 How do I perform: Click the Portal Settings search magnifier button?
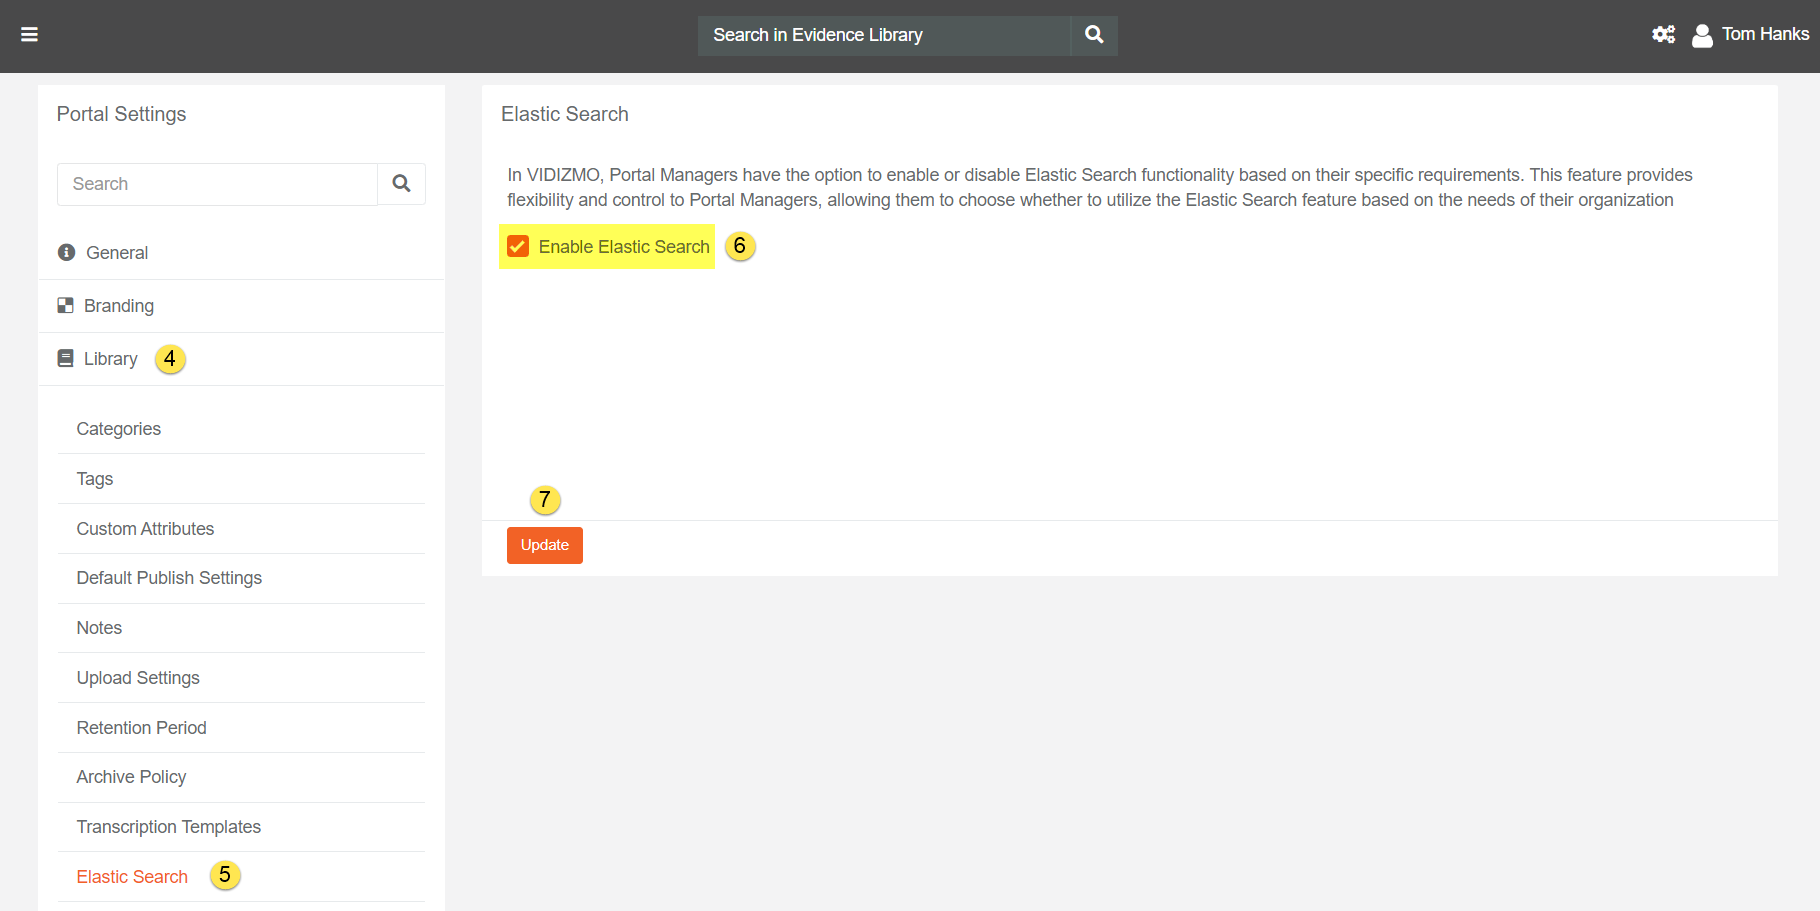pos(401,184)
